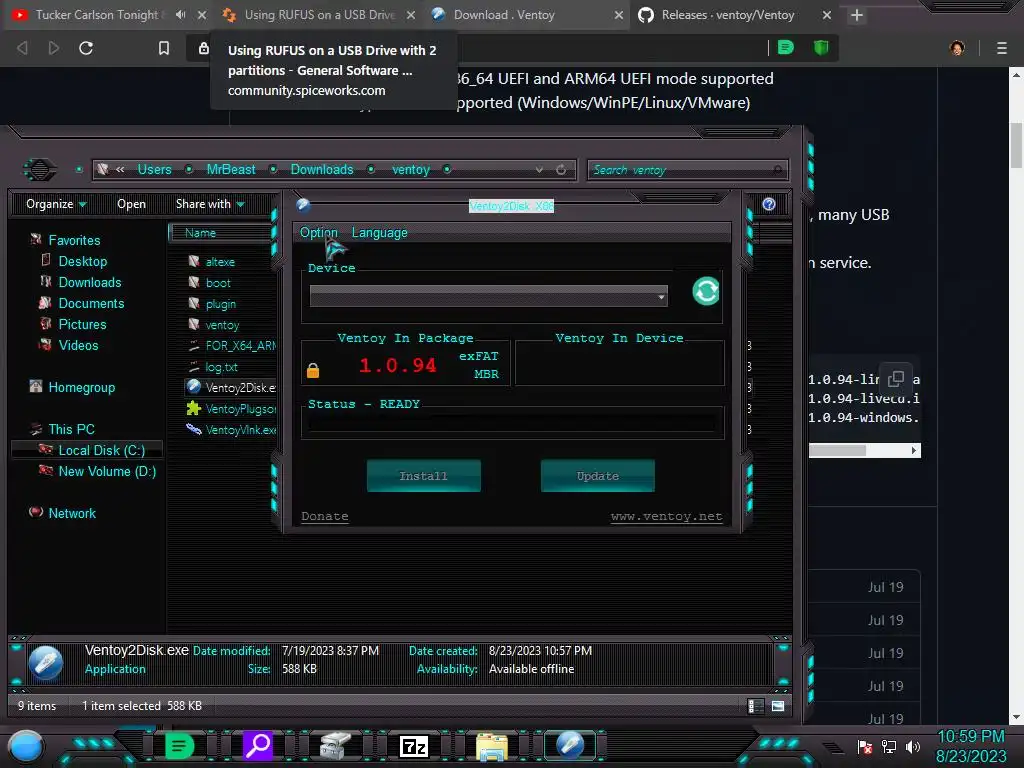Click Open in the Explorer toolbar
Screen dimensions: 1024x768
(131, 204)
